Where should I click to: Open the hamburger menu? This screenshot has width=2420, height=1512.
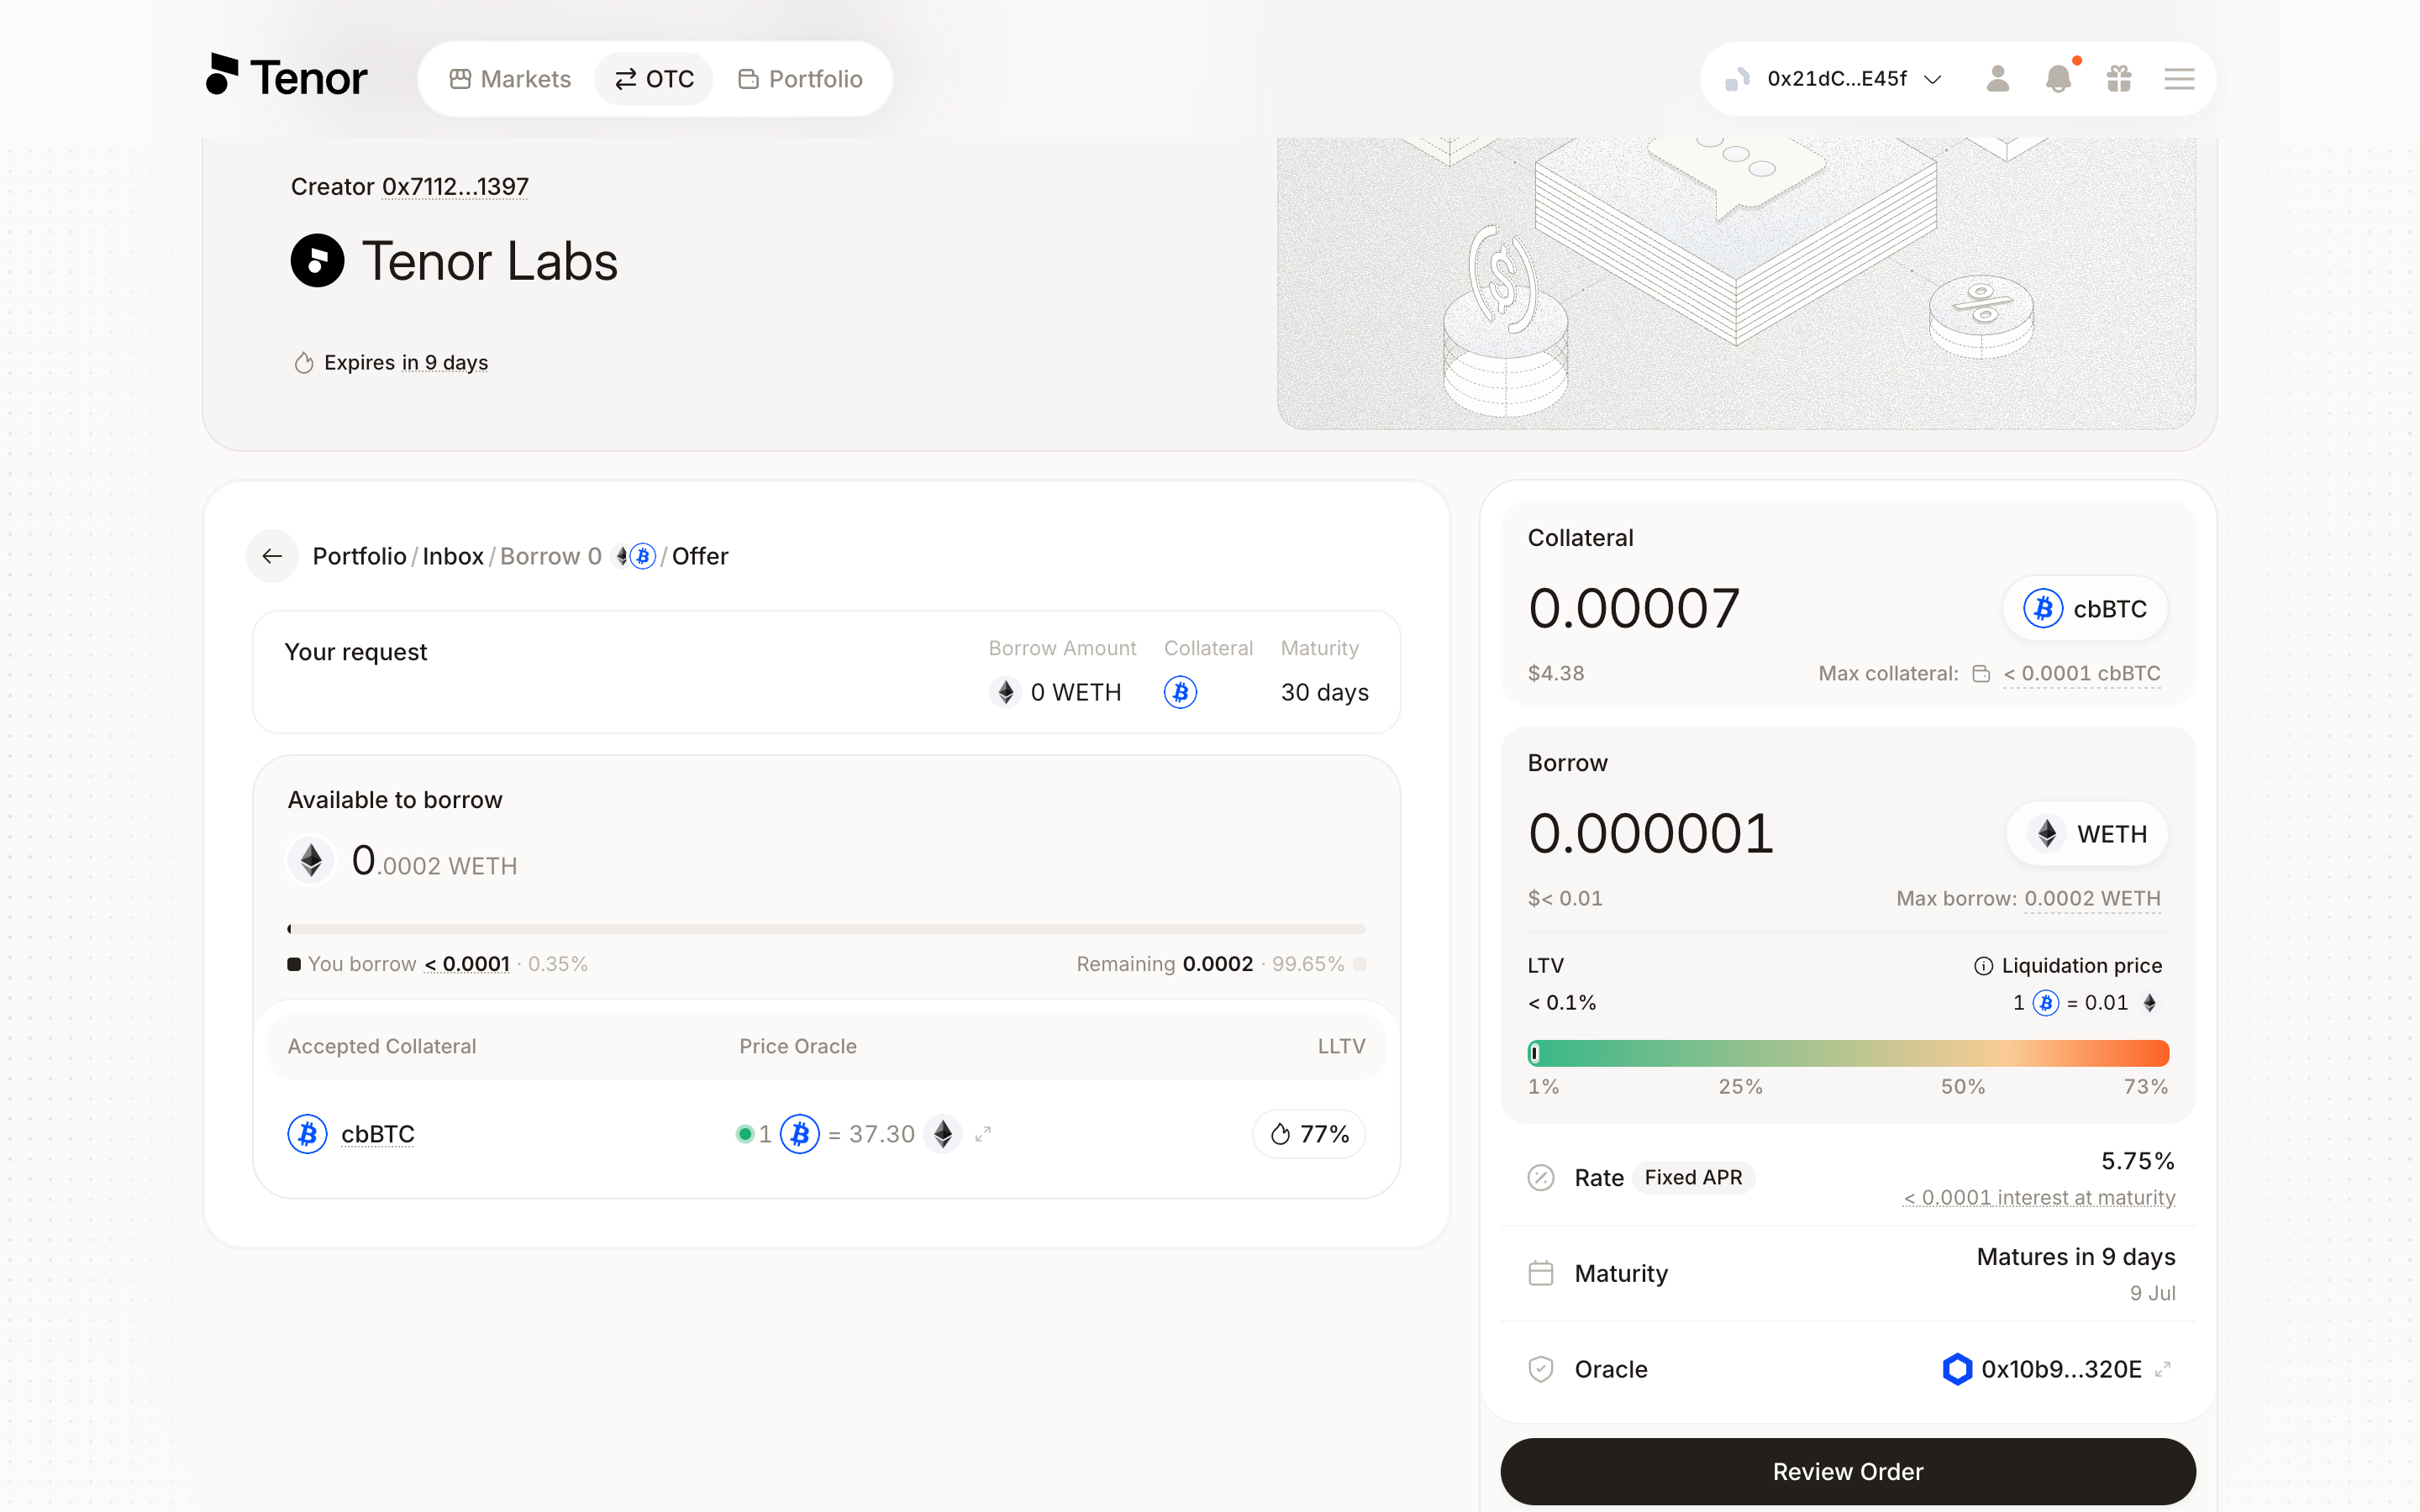click(x=2179, y=79)
